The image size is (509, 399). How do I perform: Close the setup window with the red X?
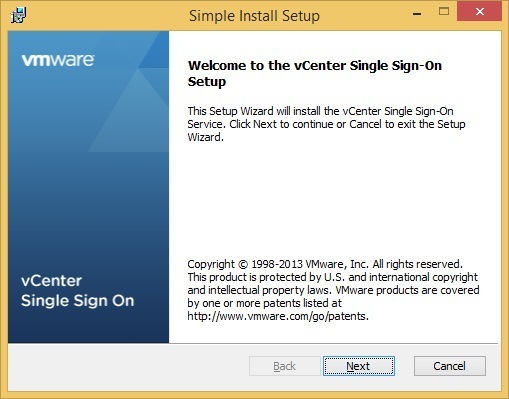click(479, 12)
